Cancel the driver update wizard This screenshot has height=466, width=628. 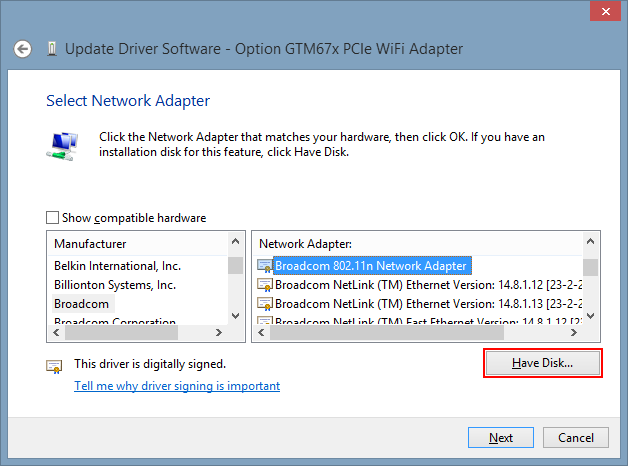576,438
